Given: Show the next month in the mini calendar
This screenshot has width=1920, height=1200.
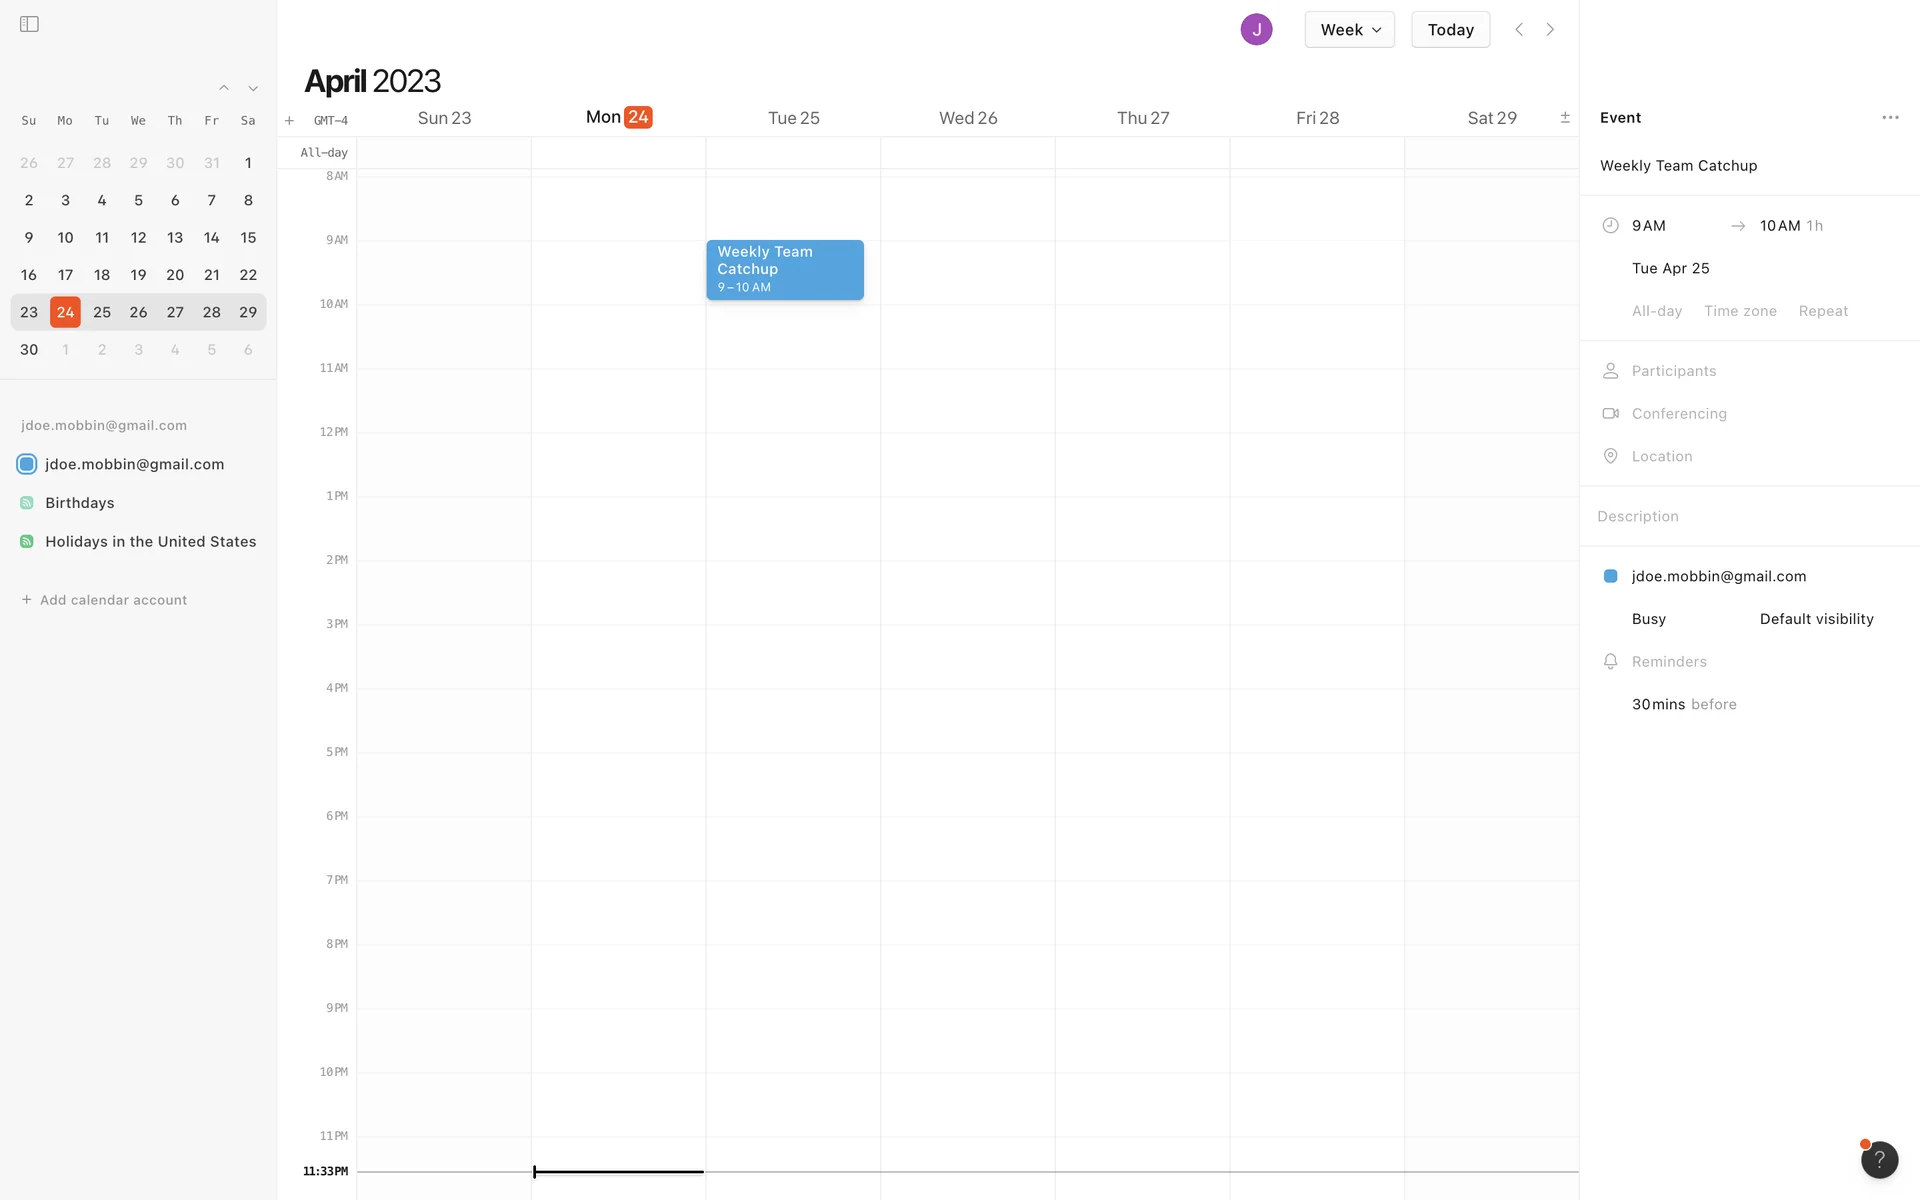Looking at the screenshot, I should coord(253,89).
